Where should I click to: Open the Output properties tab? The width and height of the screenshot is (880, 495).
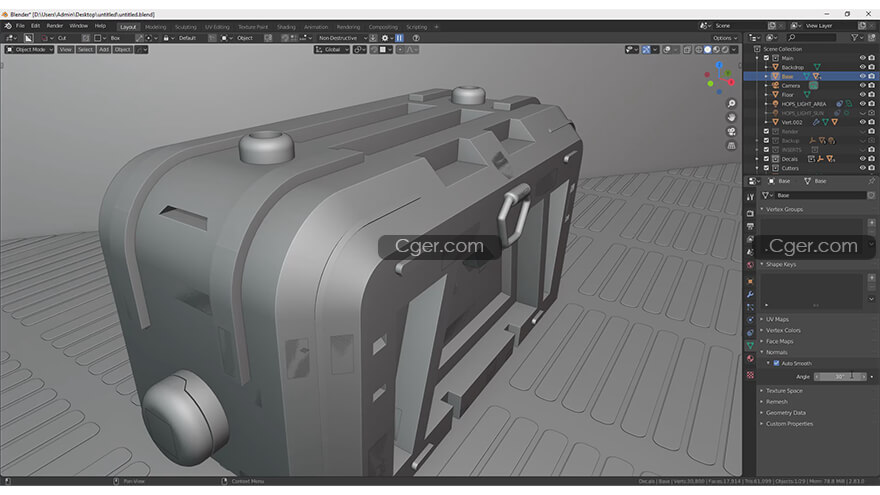(x=750, y=227)
